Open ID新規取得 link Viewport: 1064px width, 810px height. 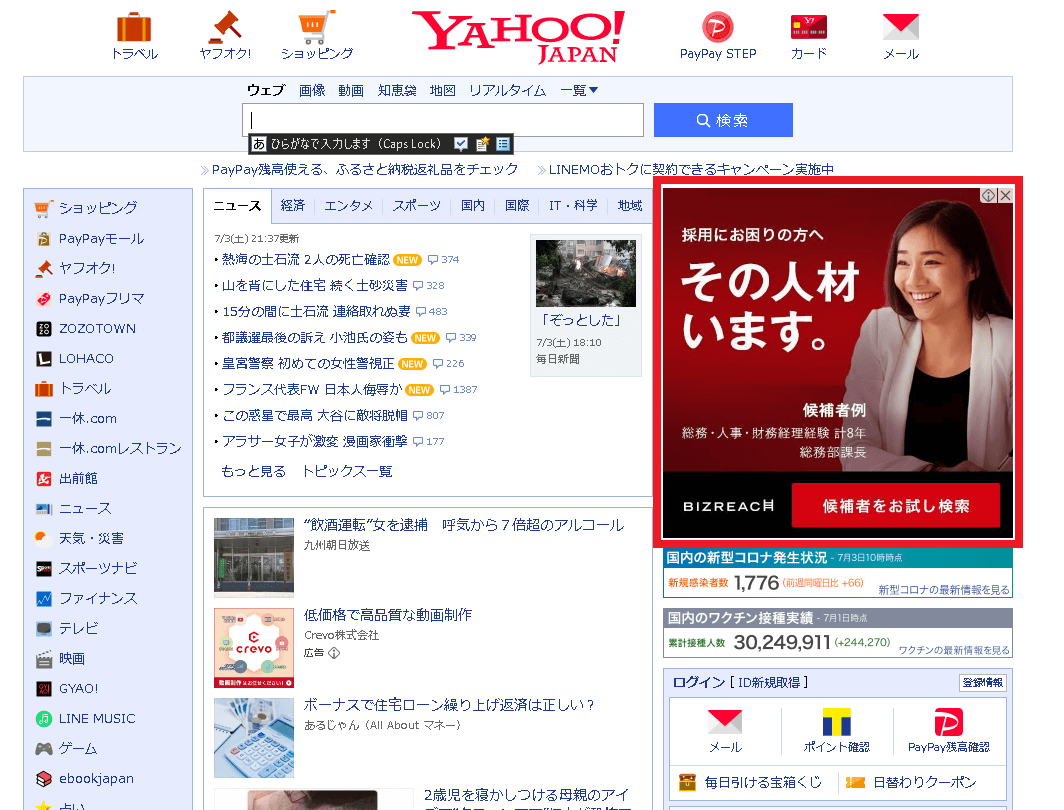[769, 682]
